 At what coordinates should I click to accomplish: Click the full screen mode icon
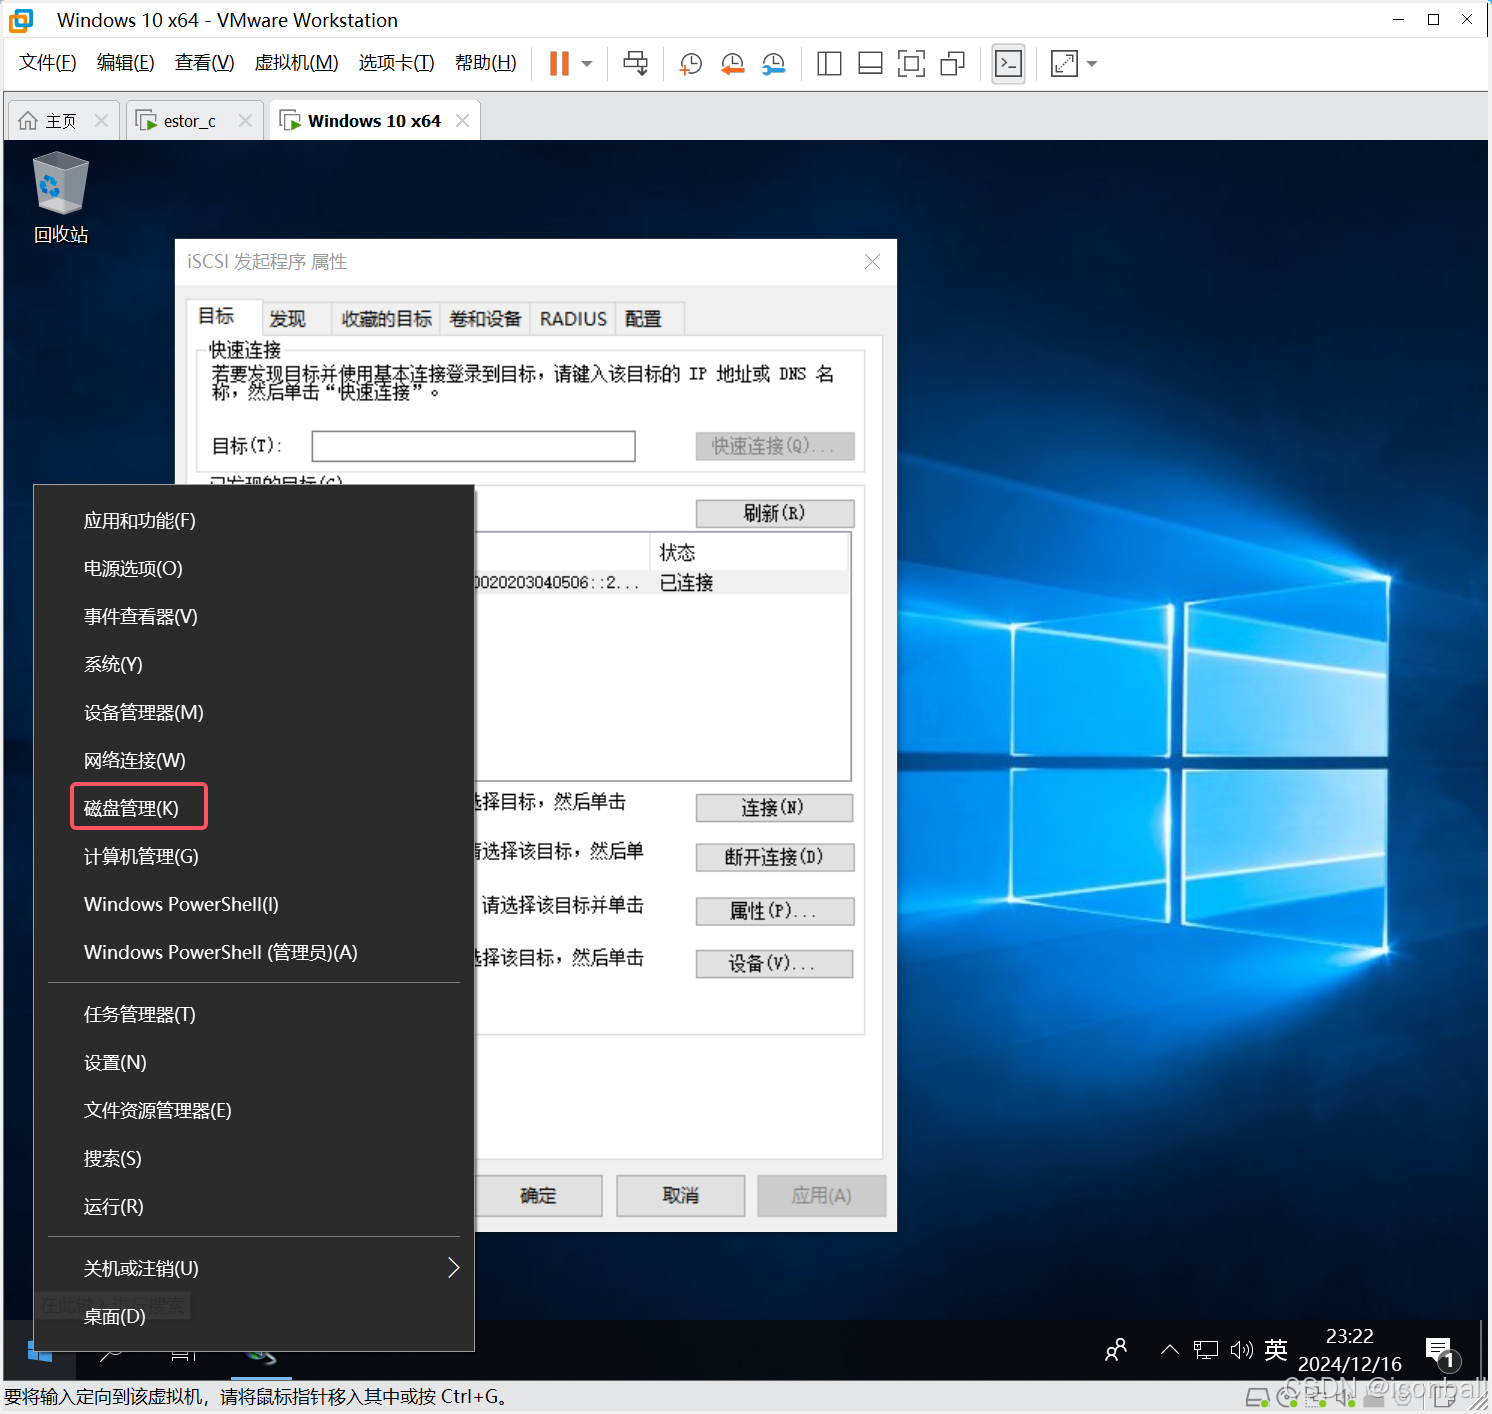click(x=911, y=64)
